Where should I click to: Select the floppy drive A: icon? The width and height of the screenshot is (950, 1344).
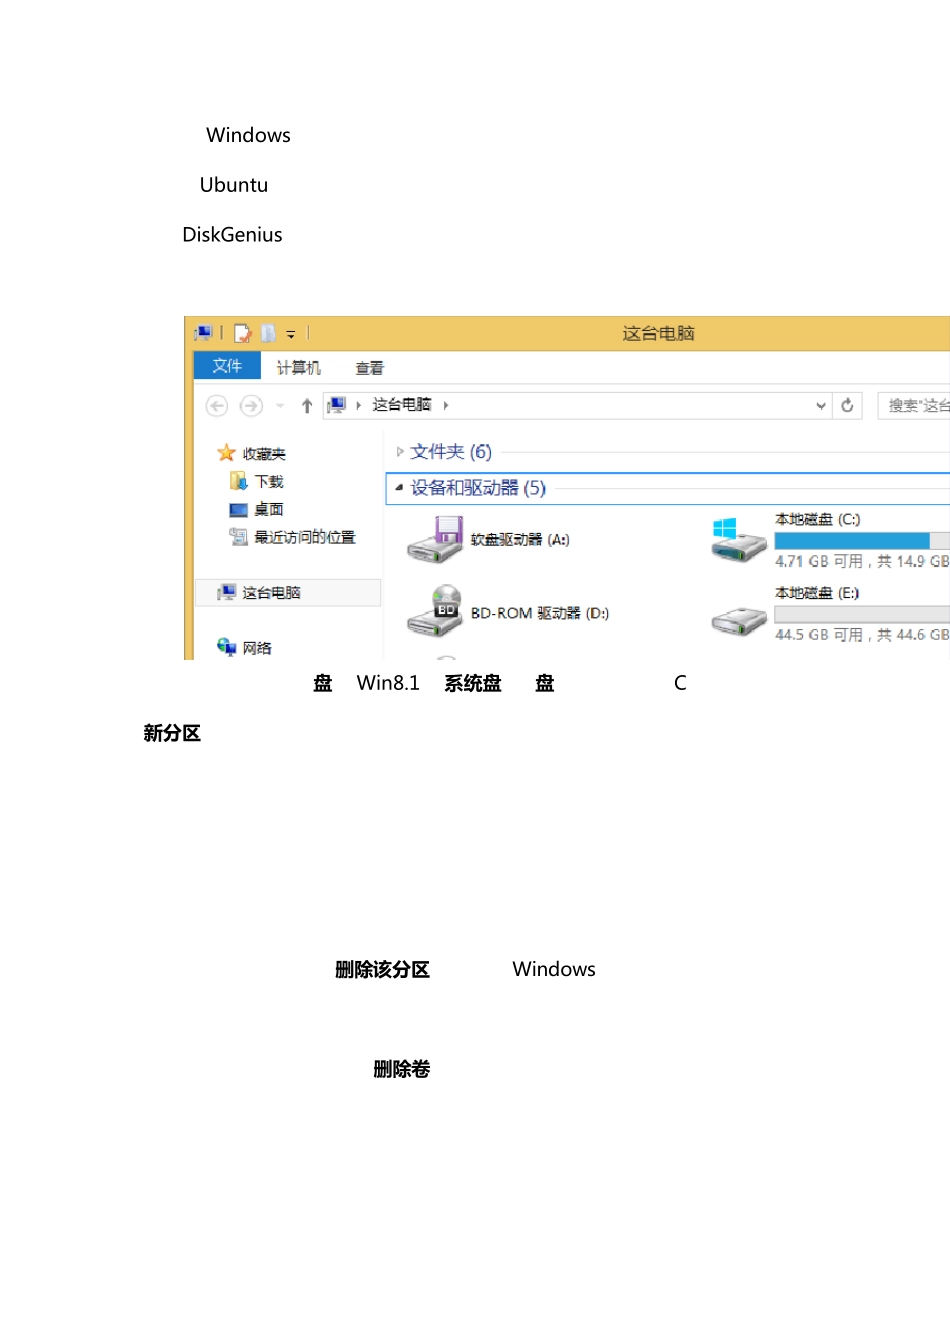coord(434,539)
